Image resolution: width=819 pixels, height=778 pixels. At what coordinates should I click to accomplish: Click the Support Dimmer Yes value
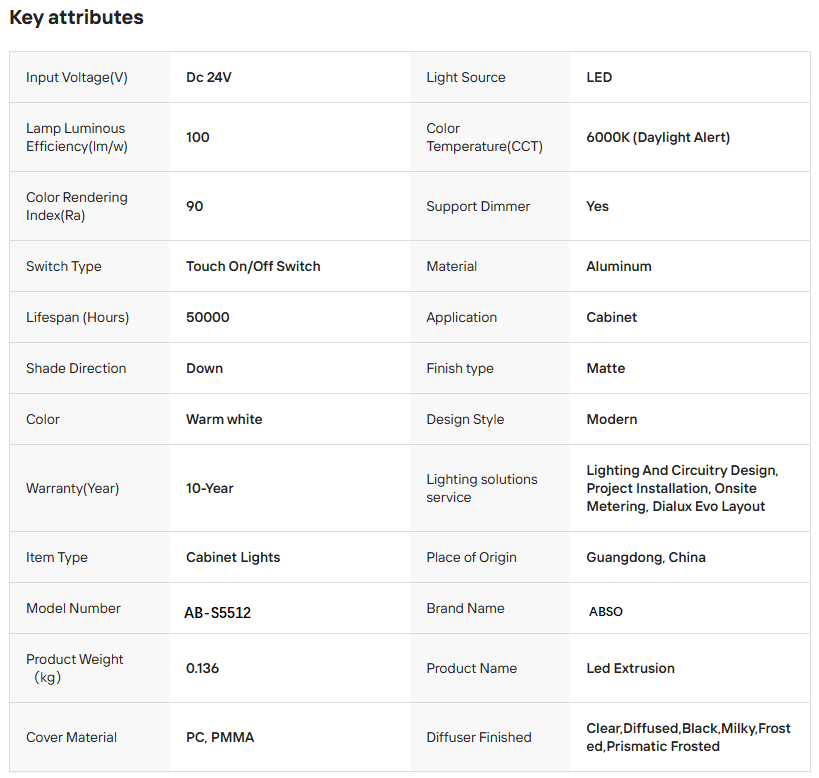598,206
